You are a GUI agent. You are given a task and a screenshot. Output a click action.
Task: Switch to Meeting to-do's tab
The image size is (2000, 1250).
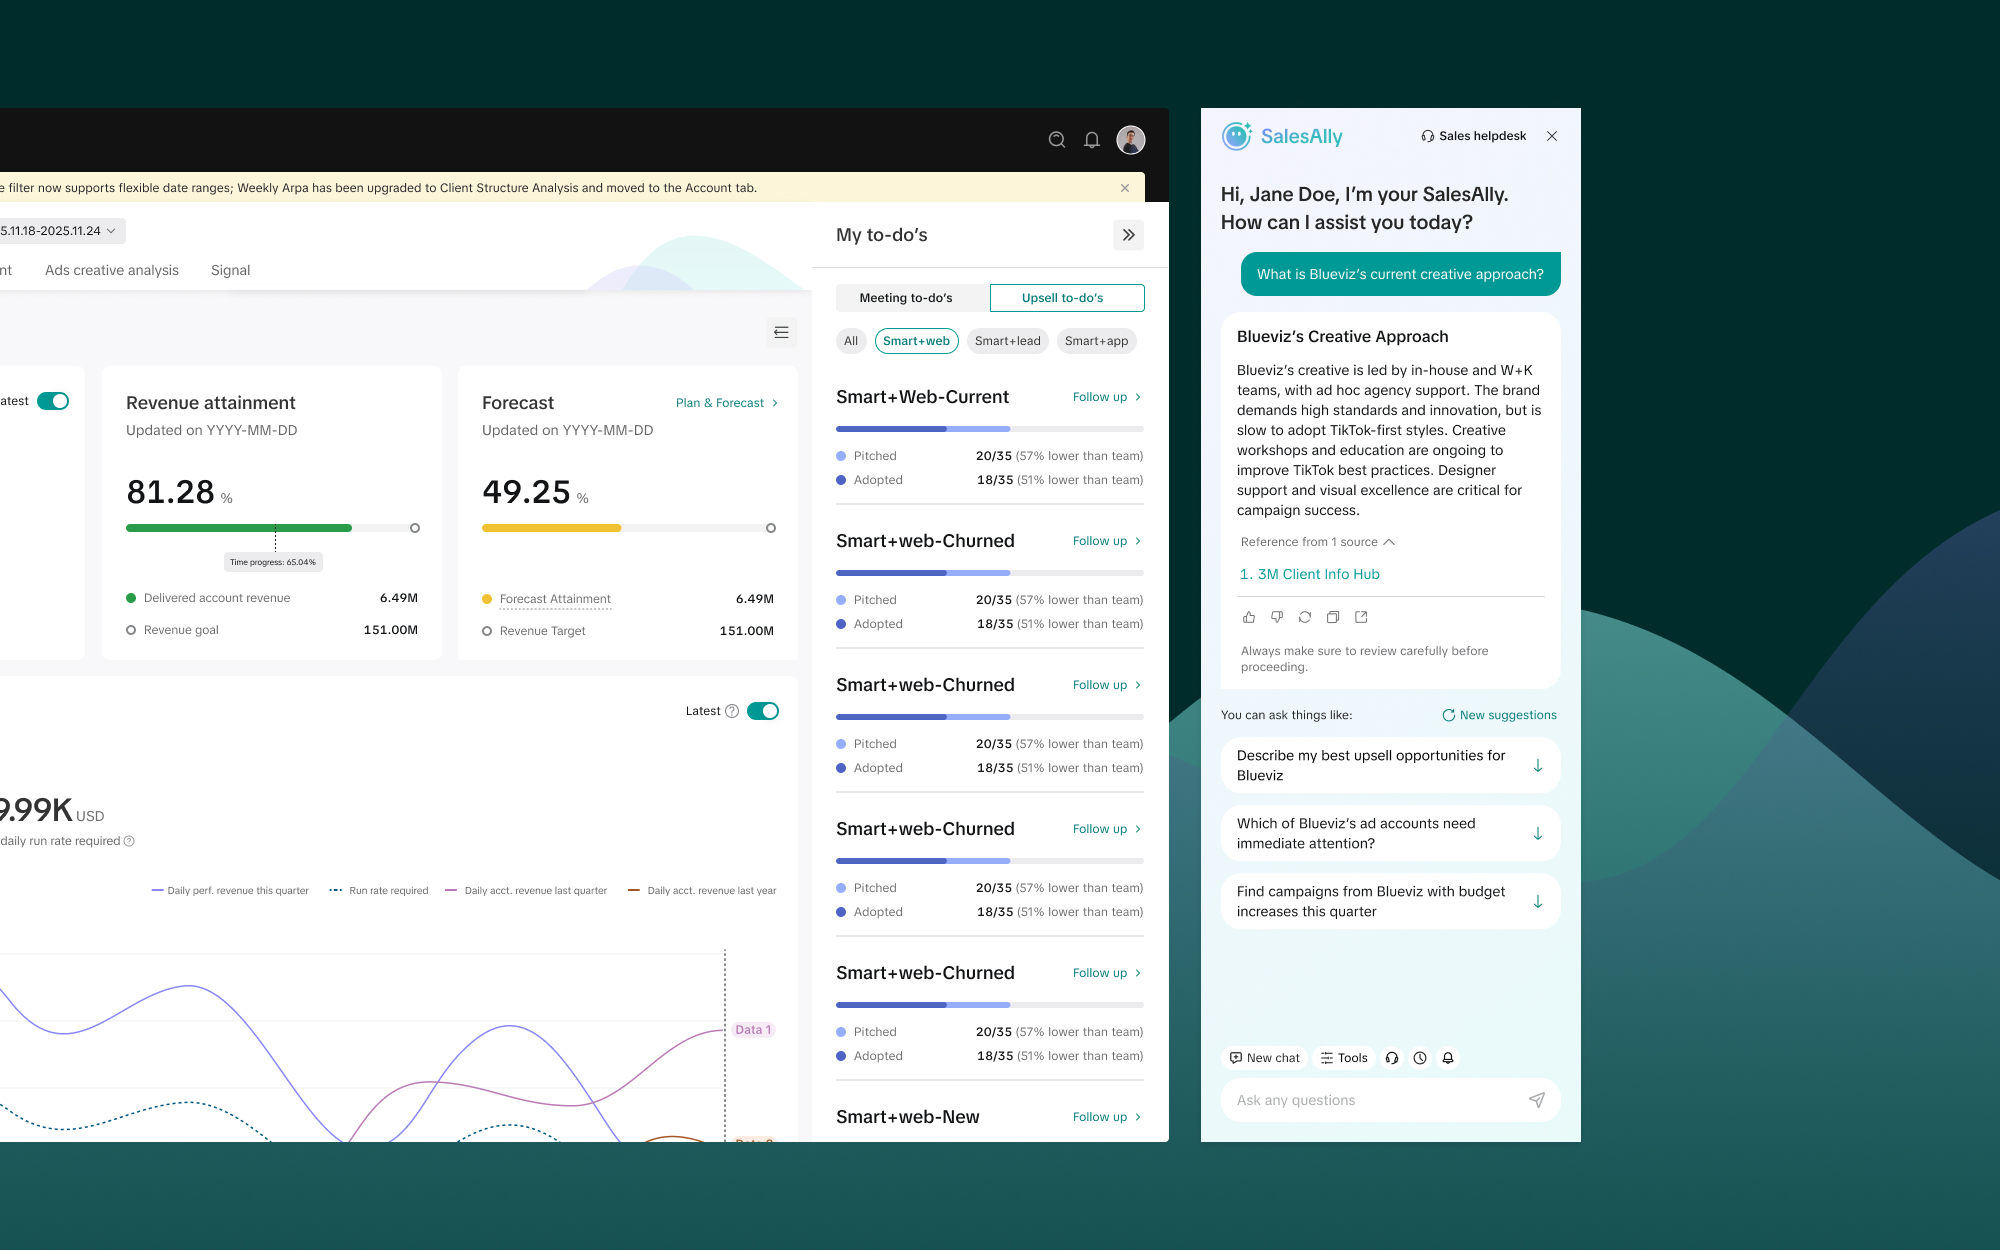pyautogui.click(x=906, y=298)
